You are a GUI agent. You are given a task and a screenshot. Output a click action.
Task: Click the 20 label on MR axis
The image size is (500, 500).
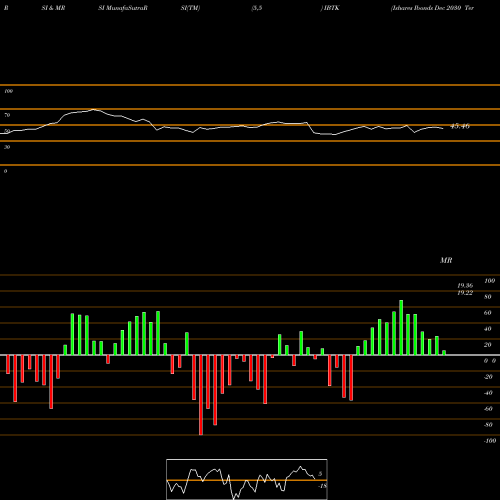pyautogui.click(x=488, y=345)
